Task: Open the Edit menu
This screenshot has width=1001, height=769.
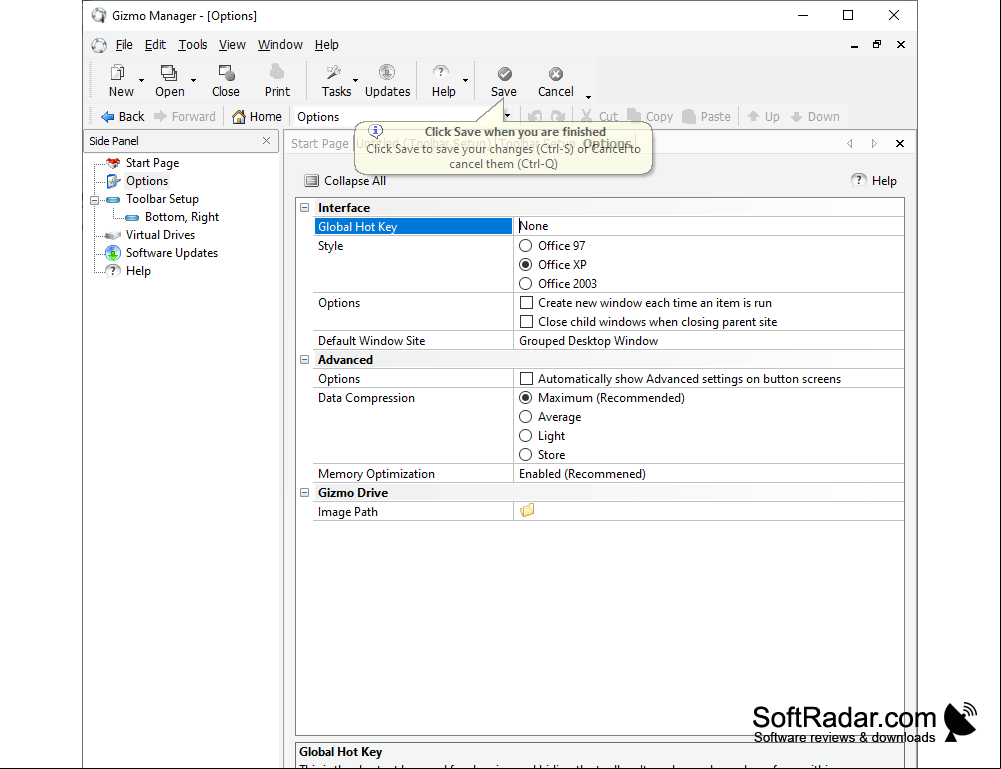Action: click(x=155, y=45)
